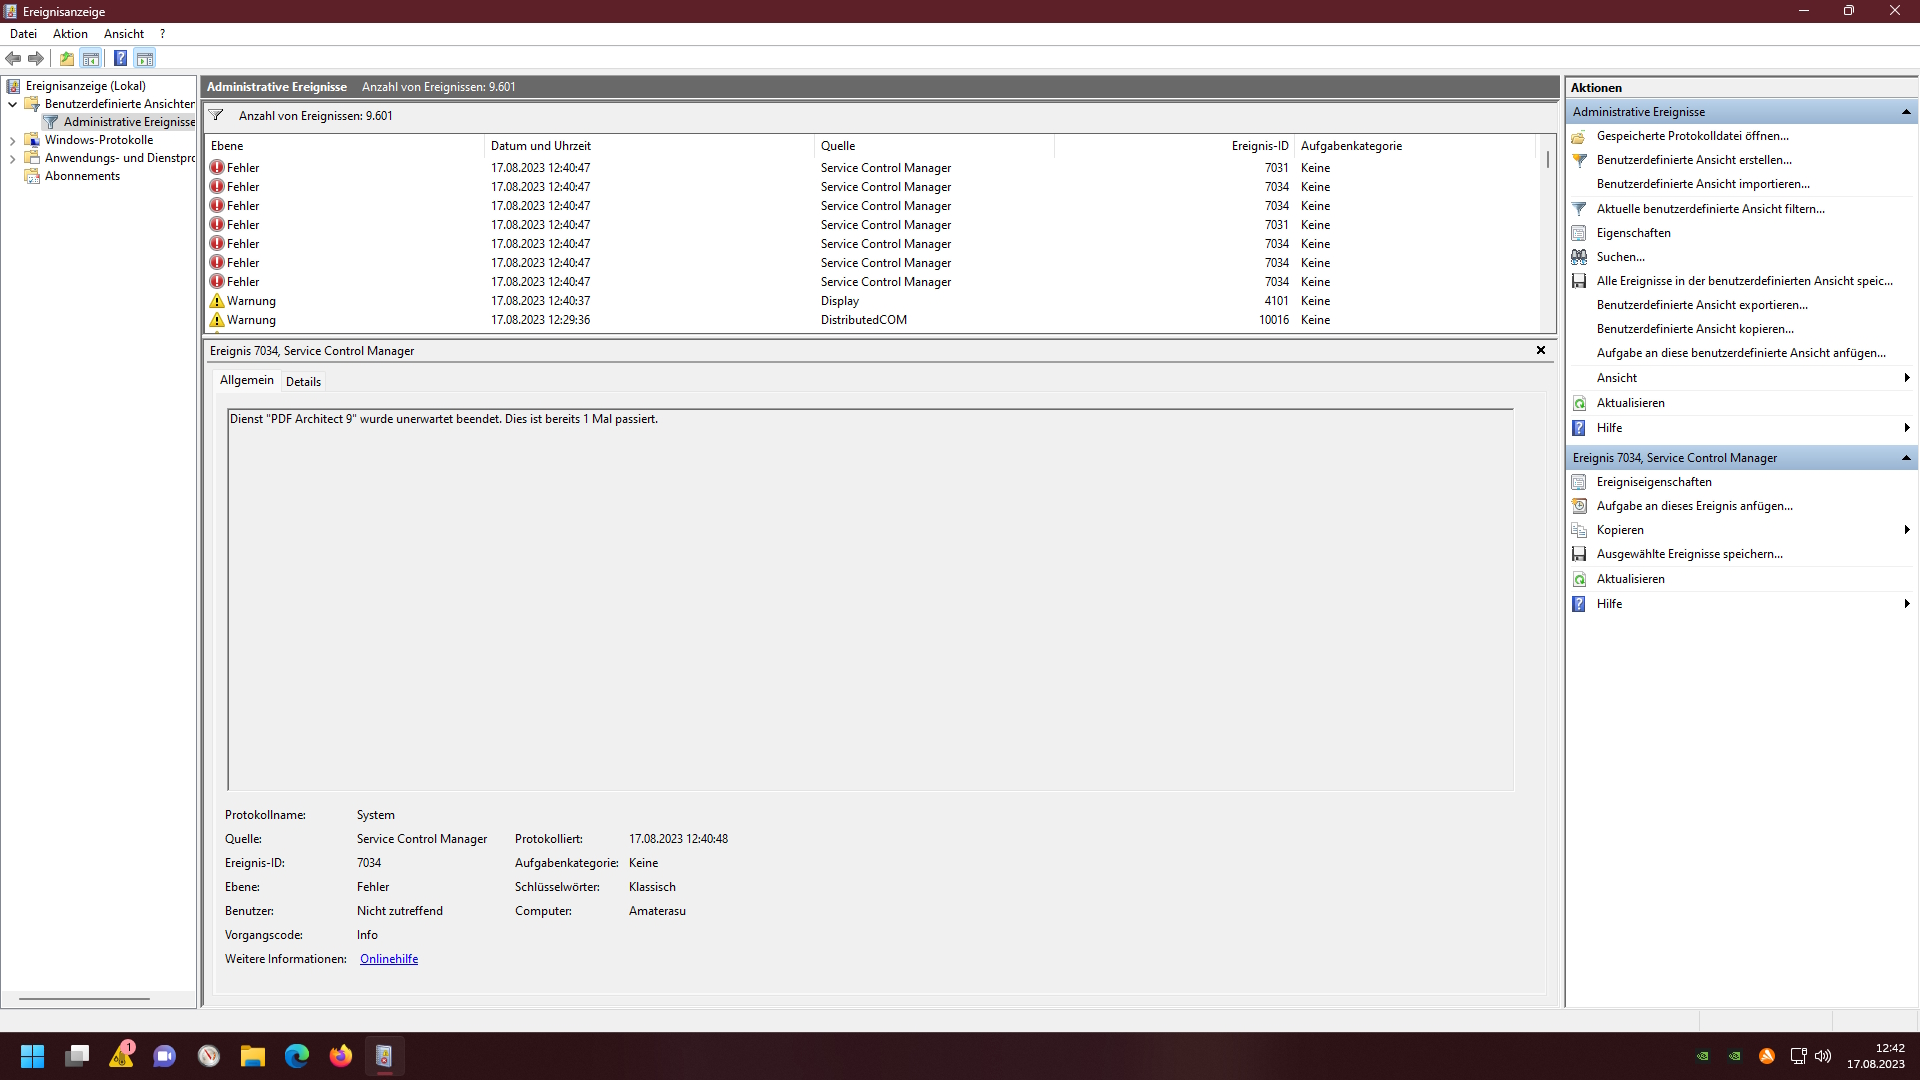Click the Aktualisieren icon under Administrative Ereignisse
The image size is (1920, 1080).
click(1579, 403)
